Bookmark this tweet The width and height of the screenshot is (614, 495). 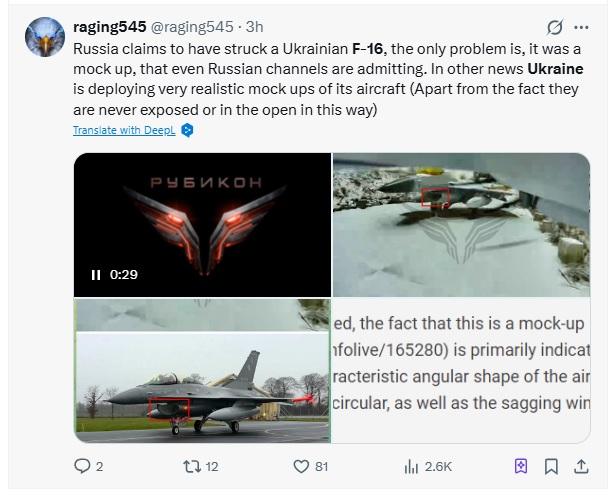pos(551,466)
